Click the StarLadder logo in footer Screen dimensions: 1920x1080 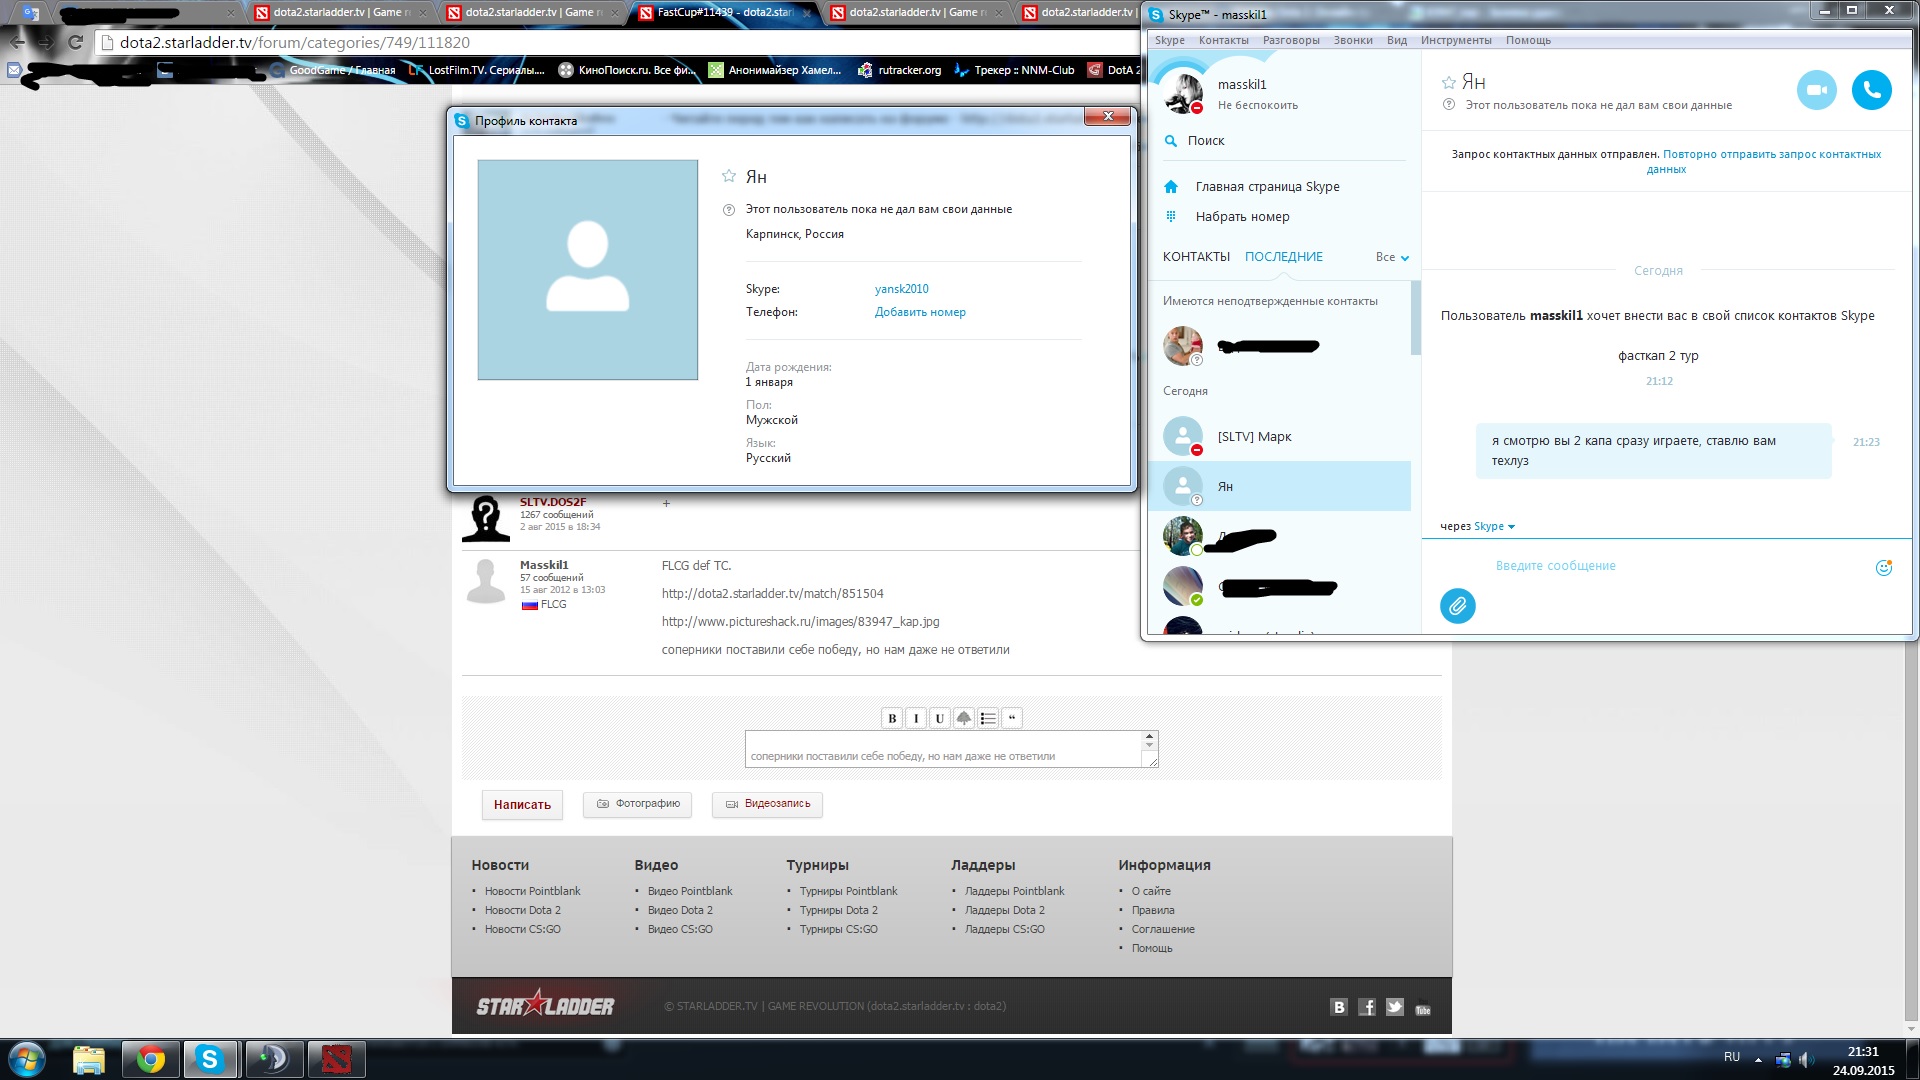click(545, 1004)
